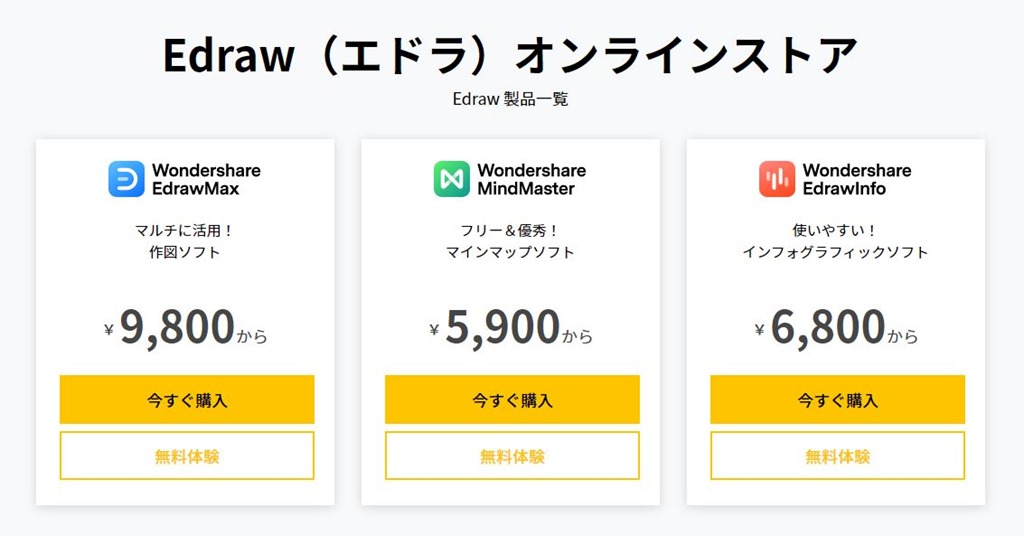Buy EdrawMax with 今すぐ購入 button
1024x536 pixels.
[x=187, y=400]
